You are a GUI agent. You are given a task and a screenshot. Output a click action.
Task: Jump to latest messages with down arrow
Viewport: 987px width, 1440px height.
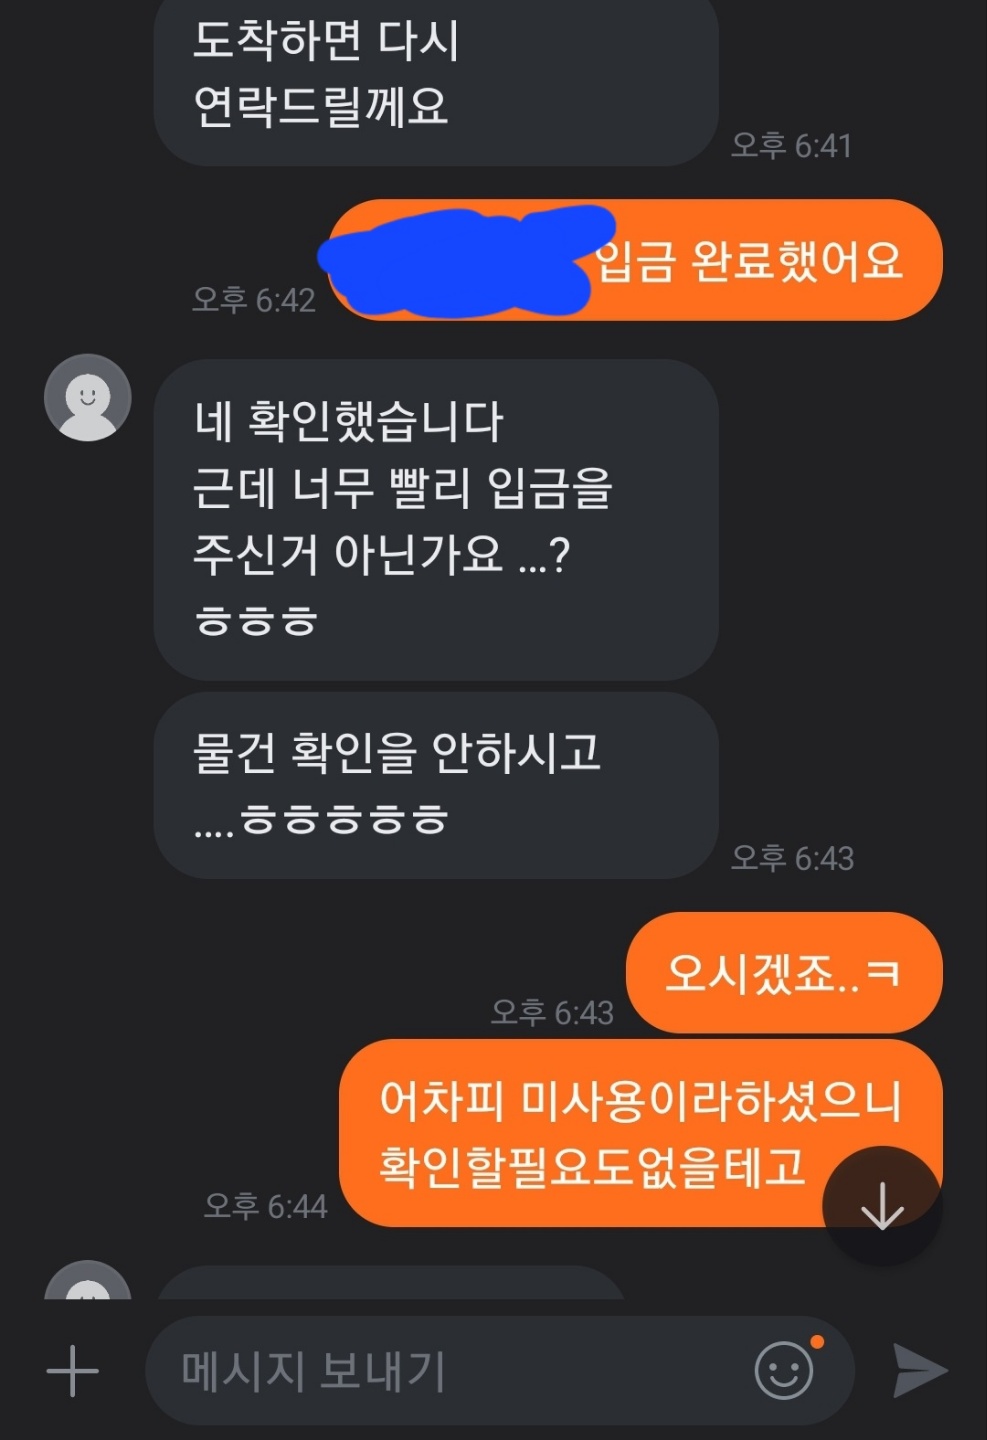click(882, 1205)
